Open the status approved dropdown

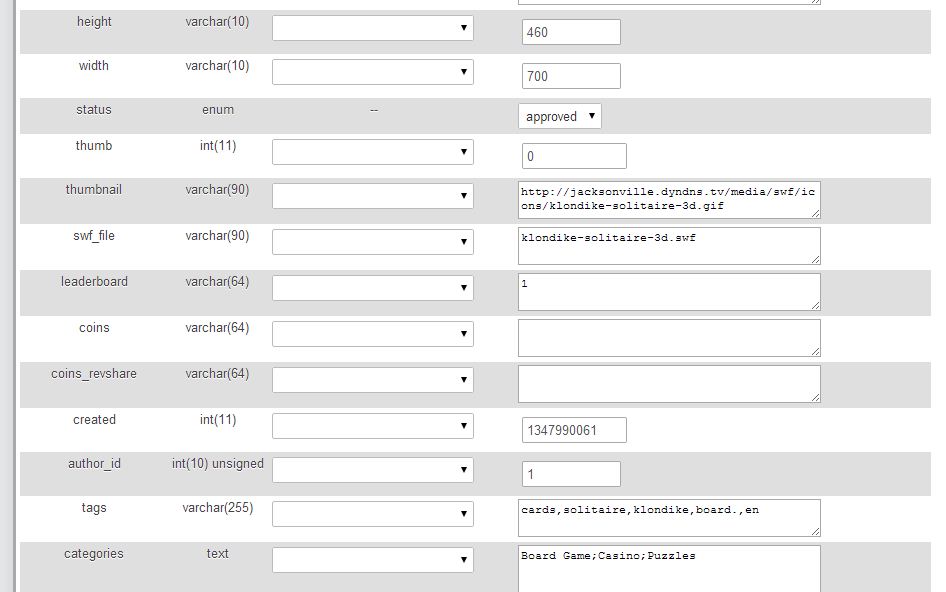pos(560,116)
